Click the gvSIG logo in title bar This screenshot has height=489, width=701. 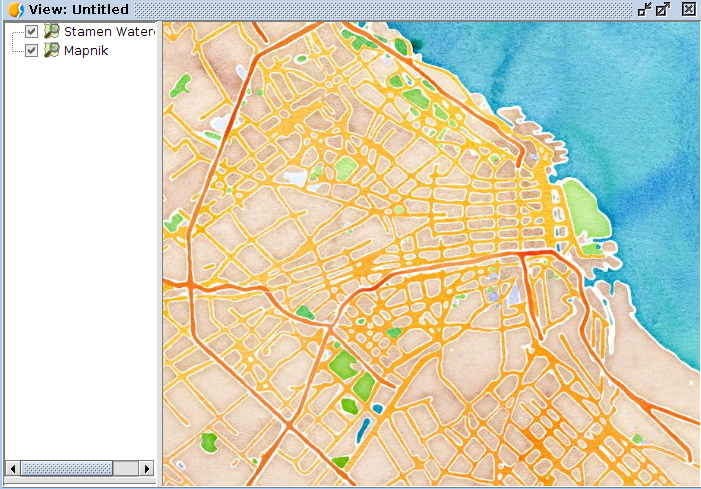pyautogui.click(x=14, y=9)
